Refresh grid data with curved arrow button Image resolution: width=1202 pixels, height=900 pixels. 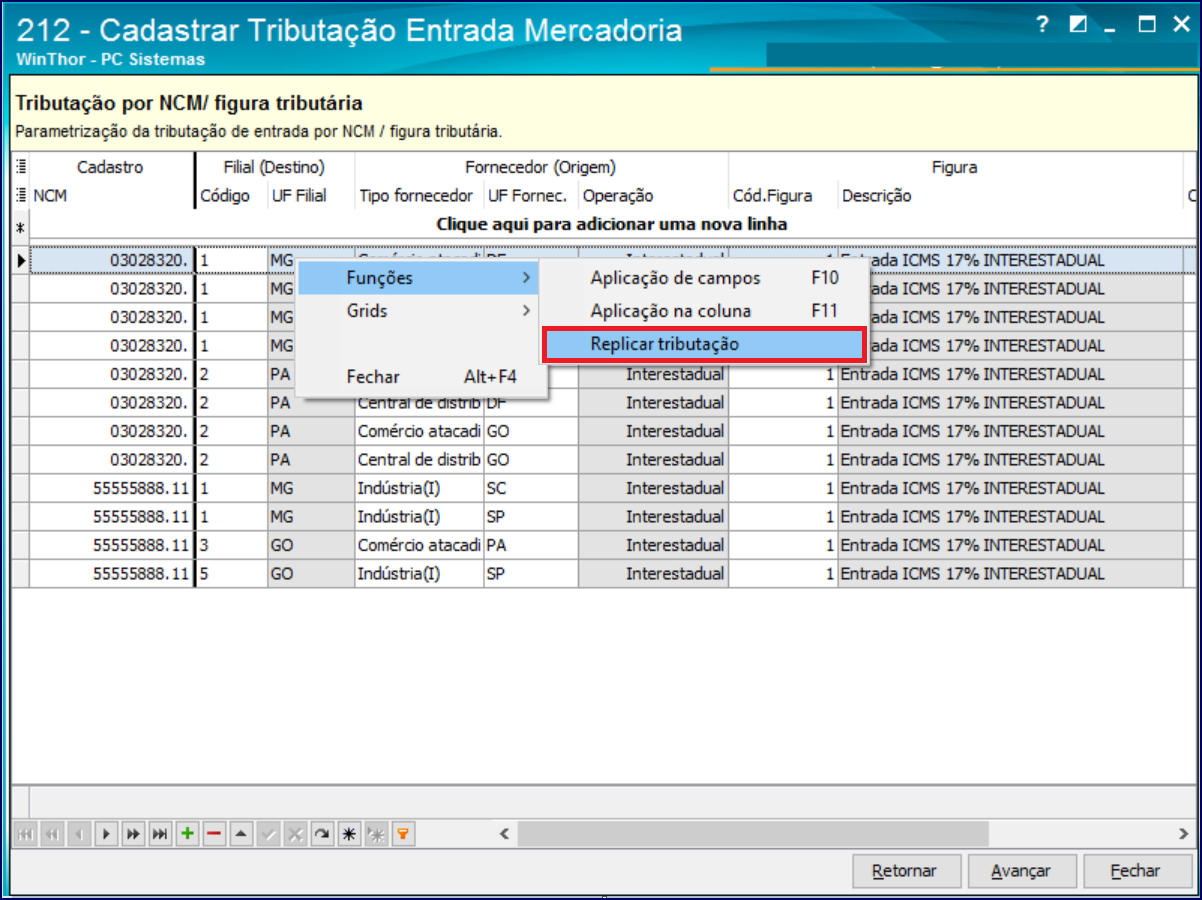coord(322,834)
